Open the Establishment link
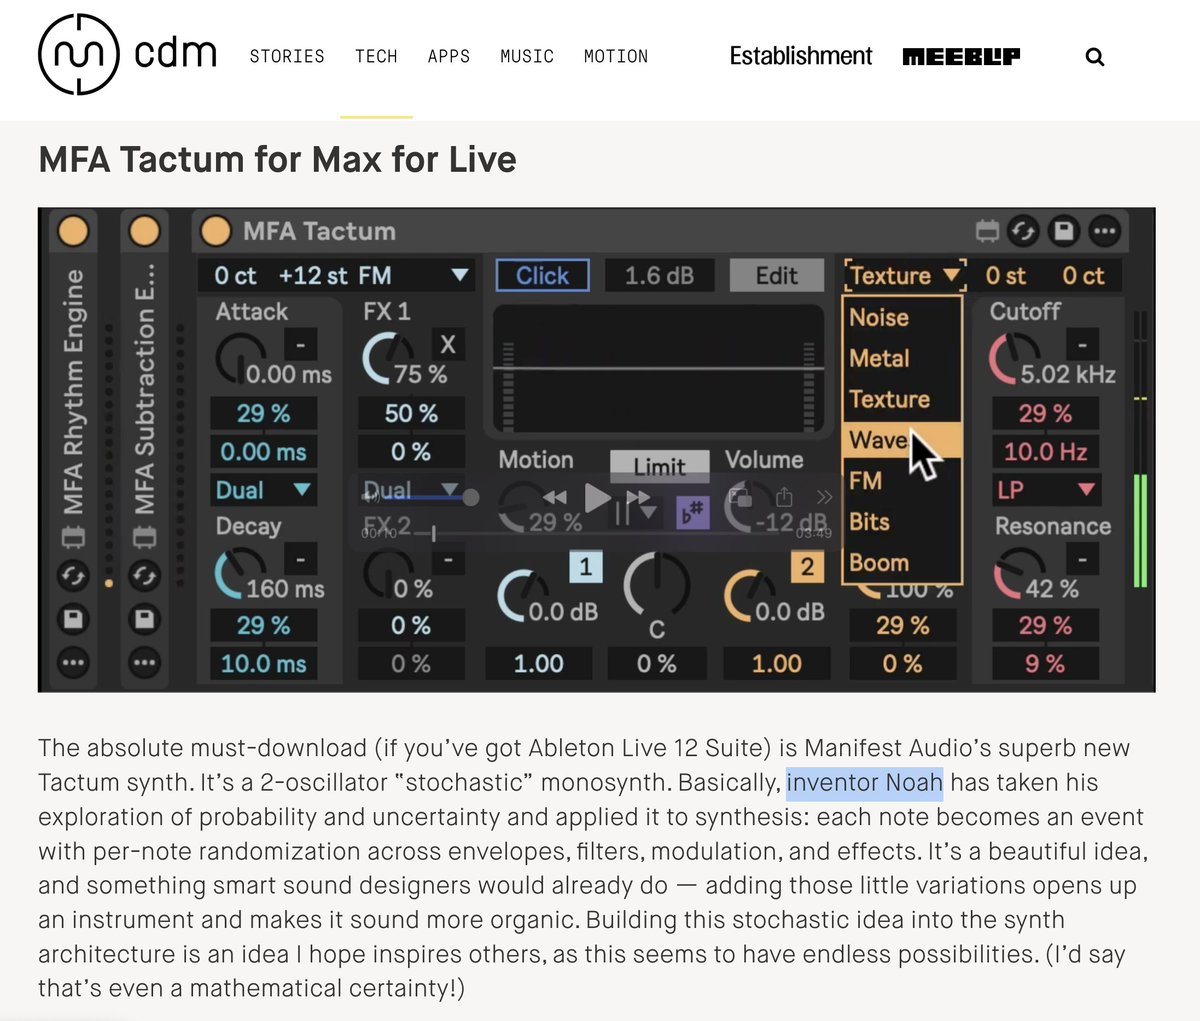 point(801,56)
